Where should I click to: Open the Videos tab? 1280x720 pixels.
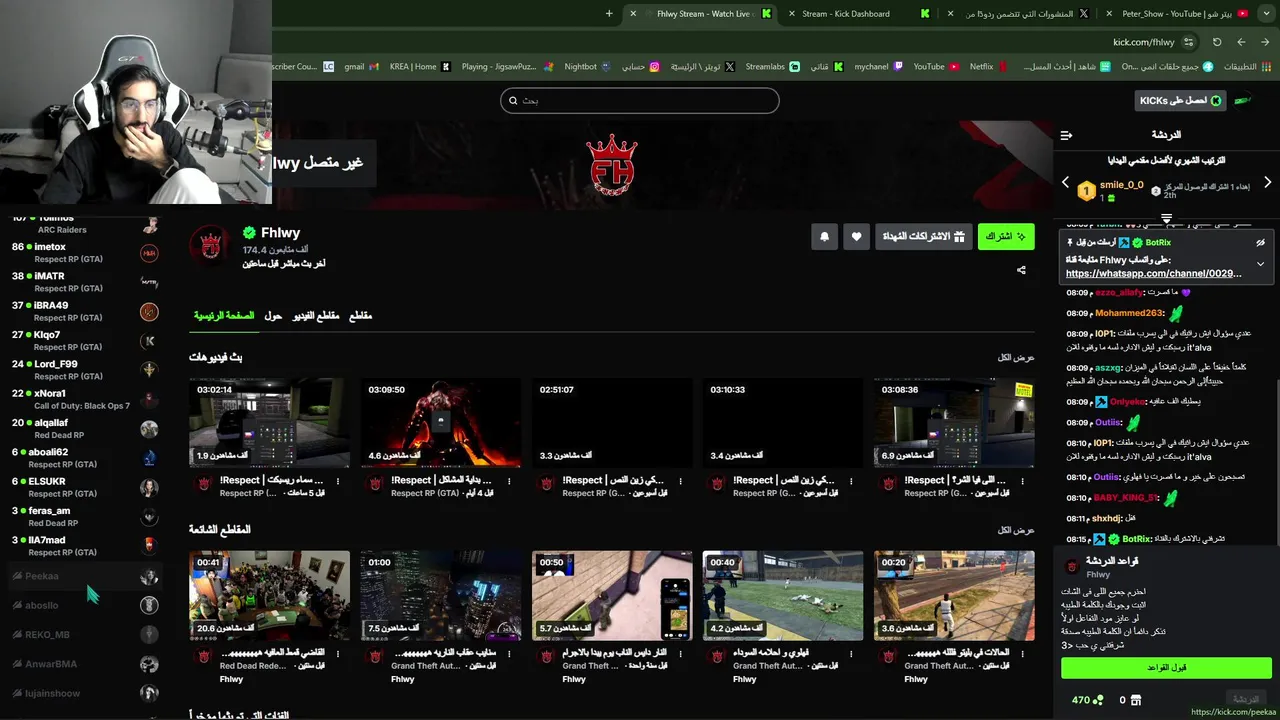316,316
